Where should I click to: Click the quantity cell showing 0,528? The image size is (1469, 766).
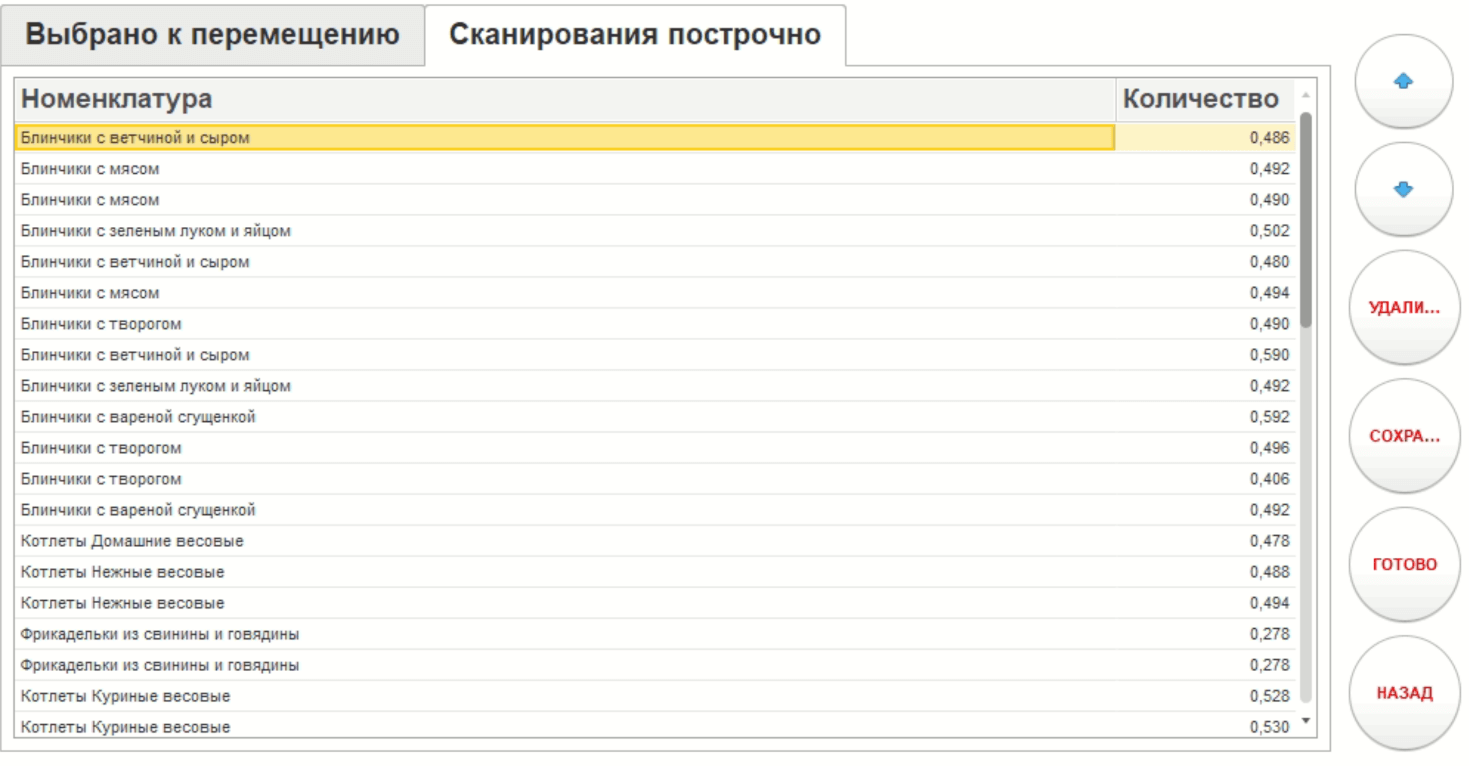click(x=1205, y=696)
